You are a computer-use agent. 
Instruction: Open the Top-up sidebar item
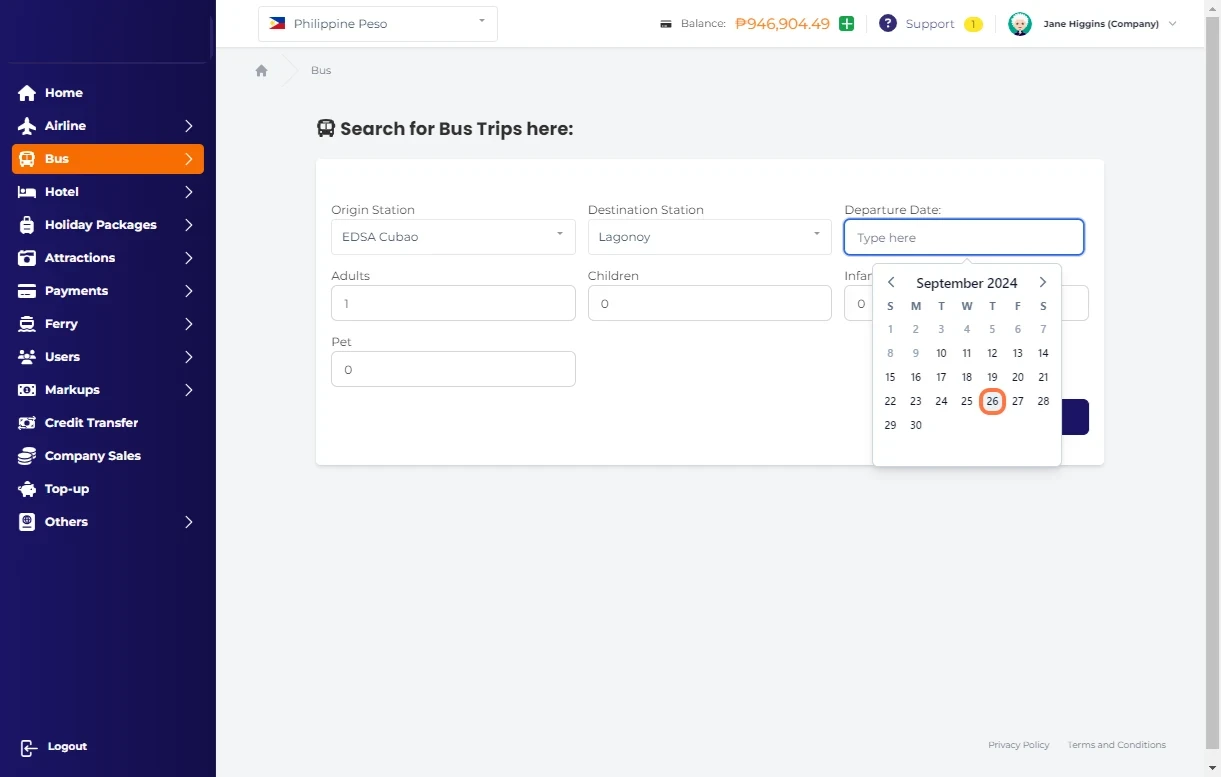click(x=66, y=489)
